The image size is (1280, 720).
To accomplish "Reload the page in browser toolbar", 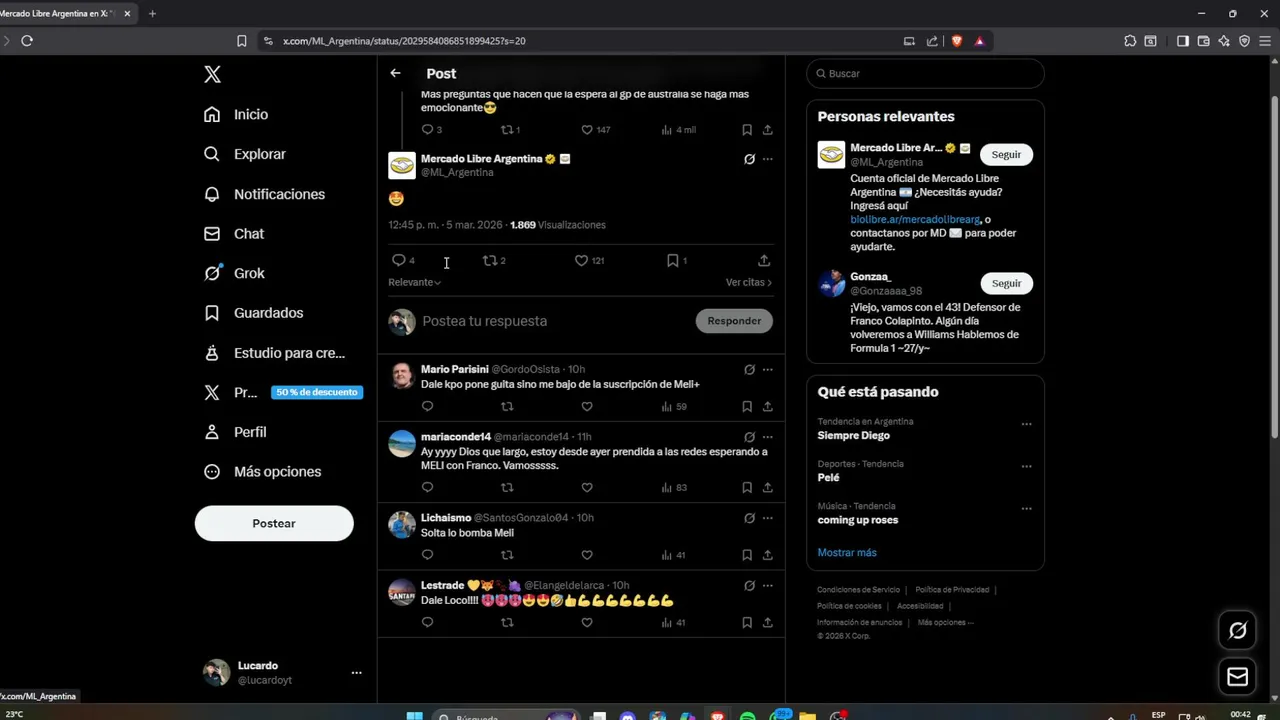I will (27, 41).
